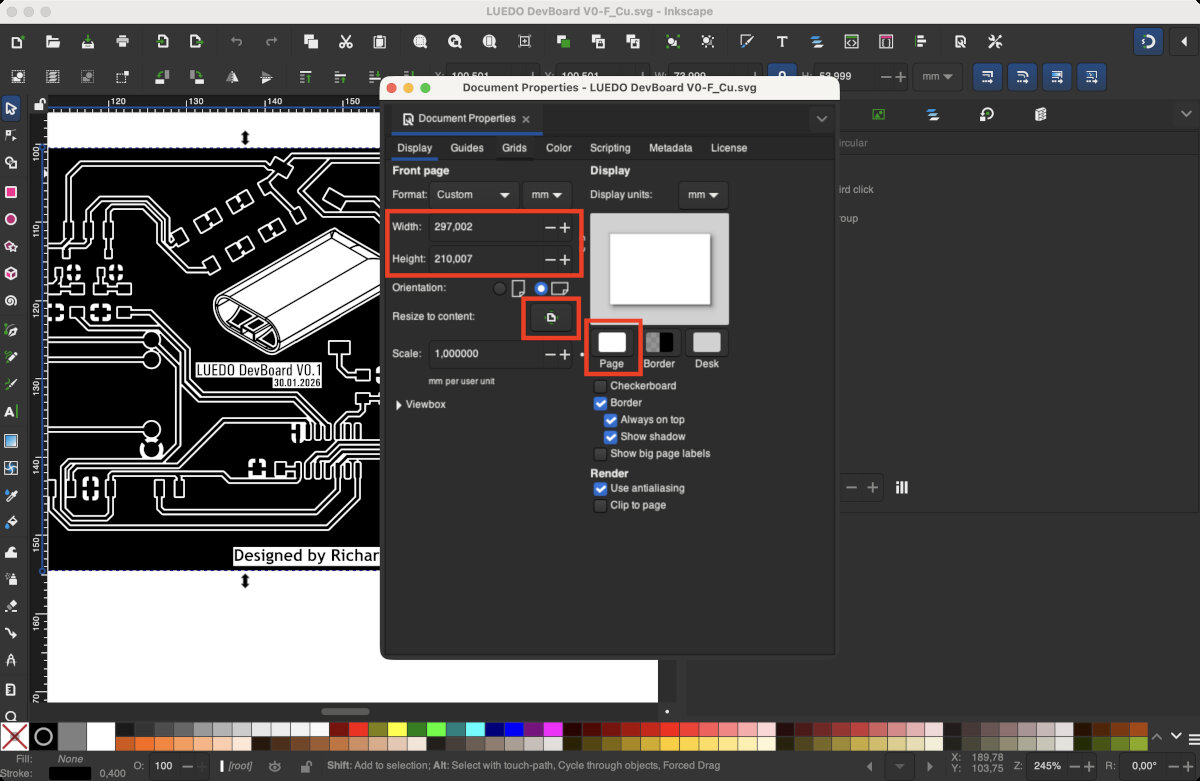Open Preferences with the wrench icon
The image size is (1200, 781).
[994, 42]
